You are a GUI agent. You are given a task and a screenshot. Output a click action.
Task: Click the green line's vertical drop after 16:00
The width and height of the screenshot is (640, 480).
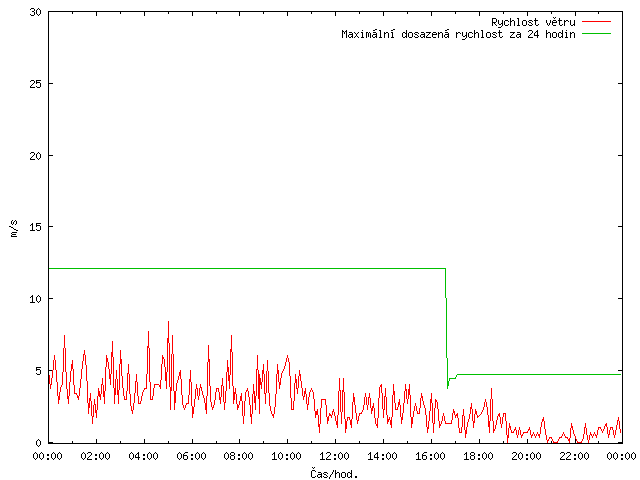(447, 327)
